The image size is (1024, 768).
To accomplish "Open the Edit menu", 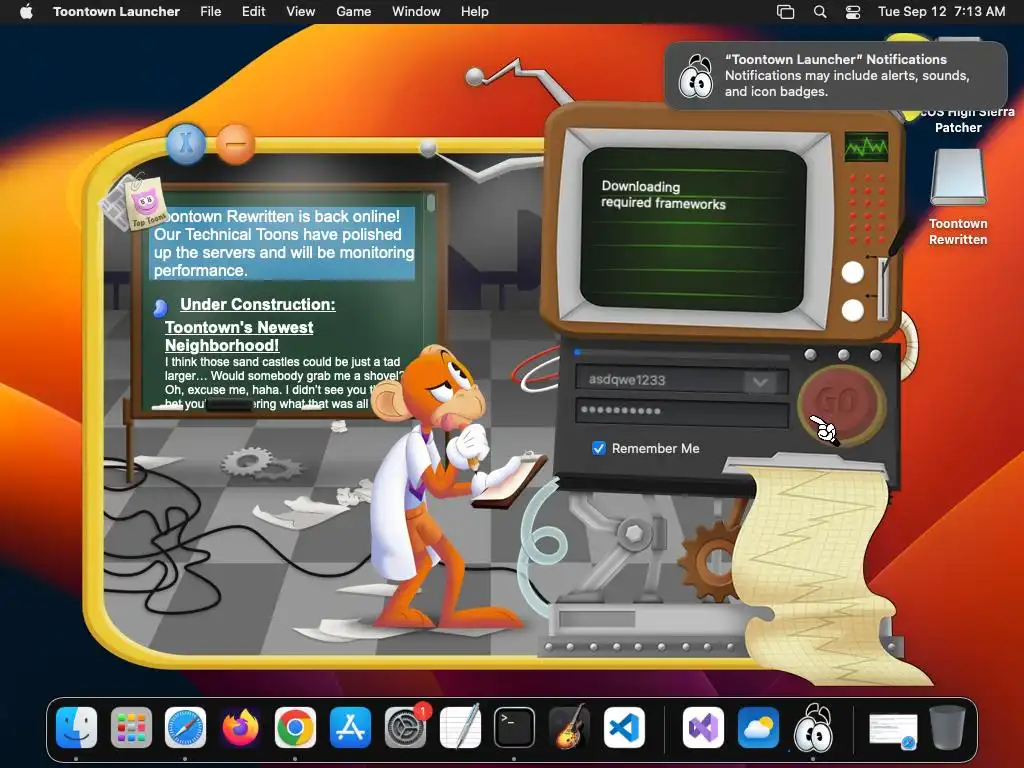I will pos(253,11).
